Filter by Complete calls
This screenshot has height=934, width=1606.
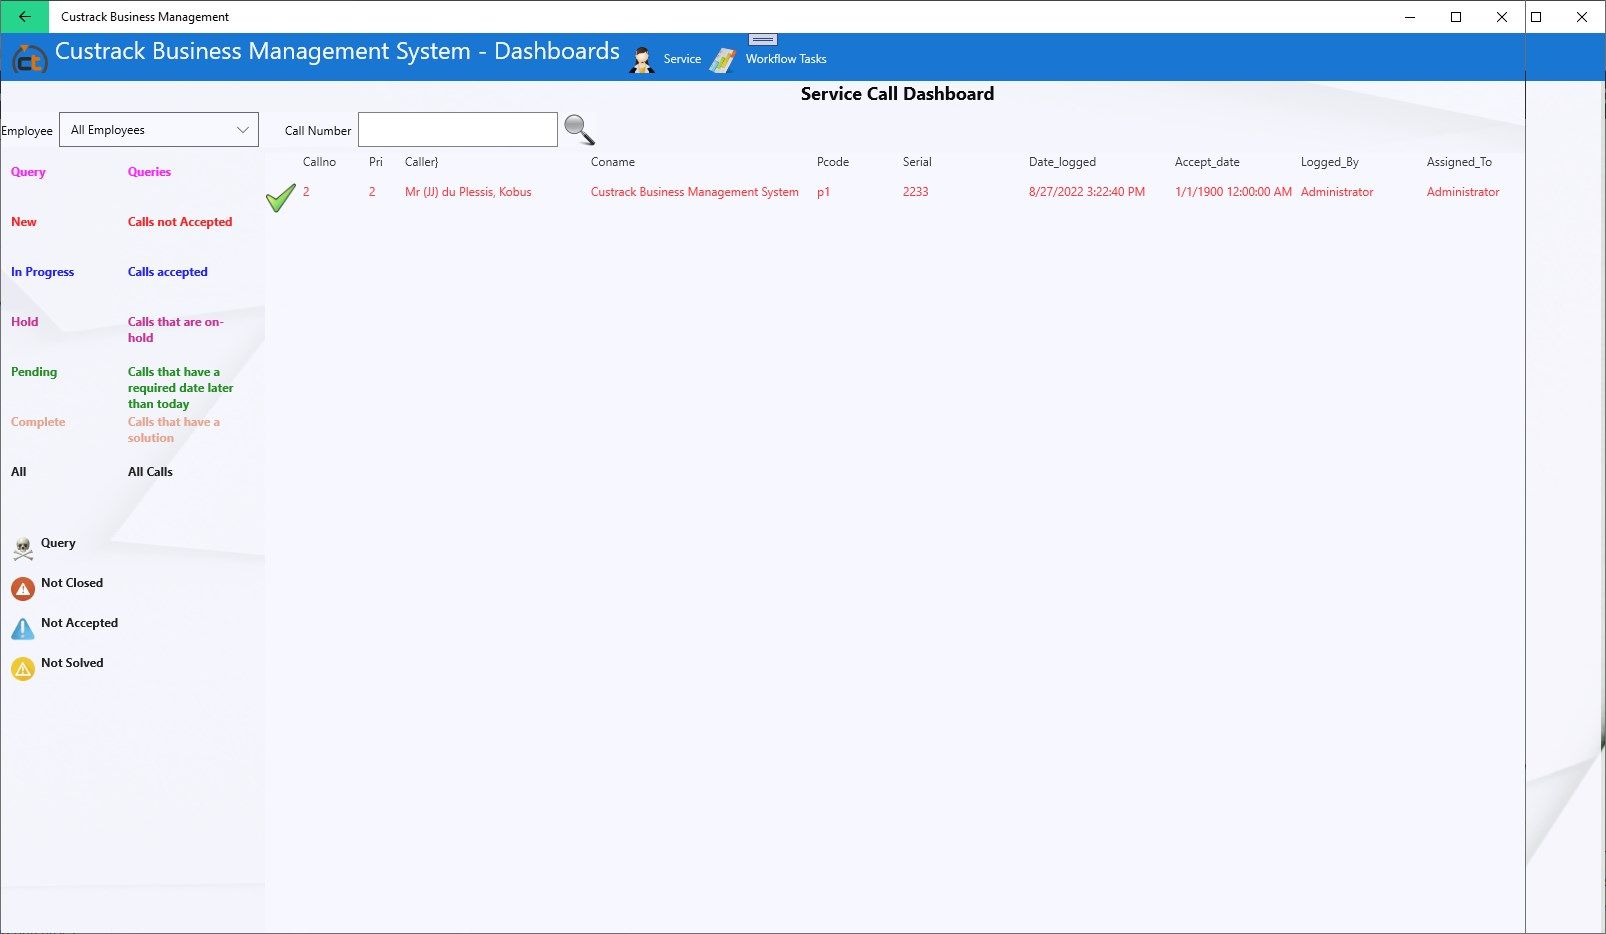38,422
